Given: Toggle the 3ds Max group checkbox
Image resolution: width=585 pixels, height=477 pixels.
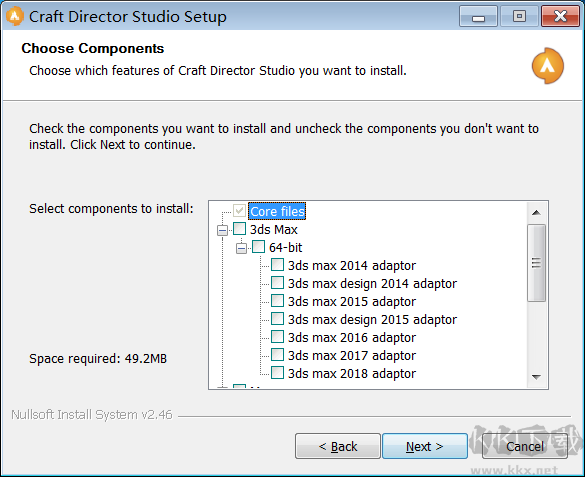Looking at the screenshot, I should click(240, 229).
